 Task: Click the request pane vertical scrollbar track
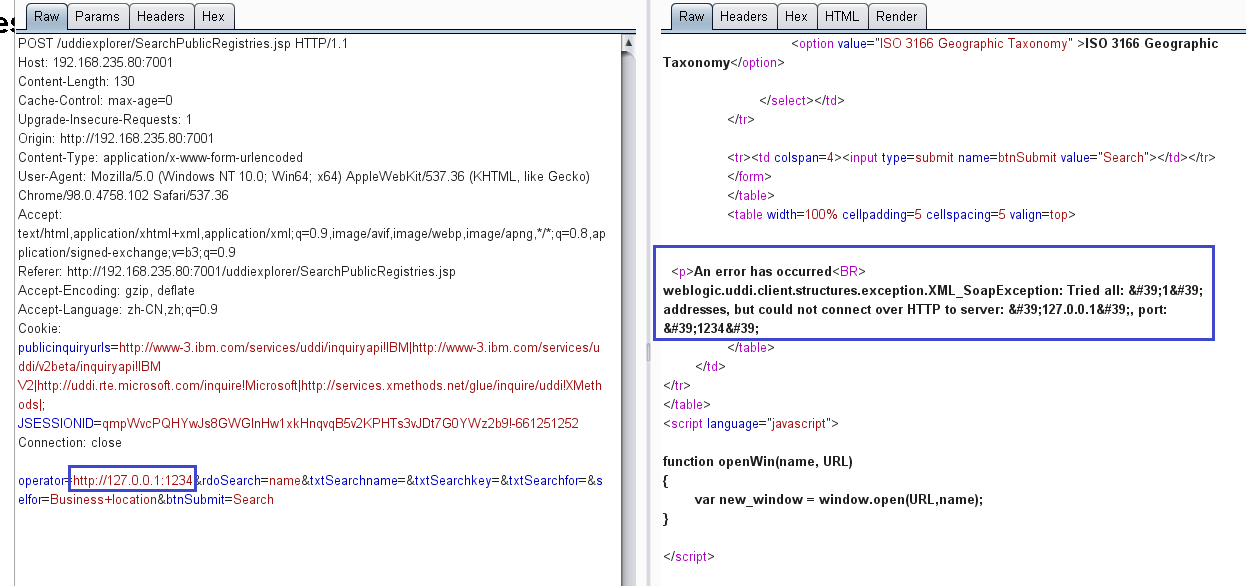pyautogui.click(x=628, y=320)
